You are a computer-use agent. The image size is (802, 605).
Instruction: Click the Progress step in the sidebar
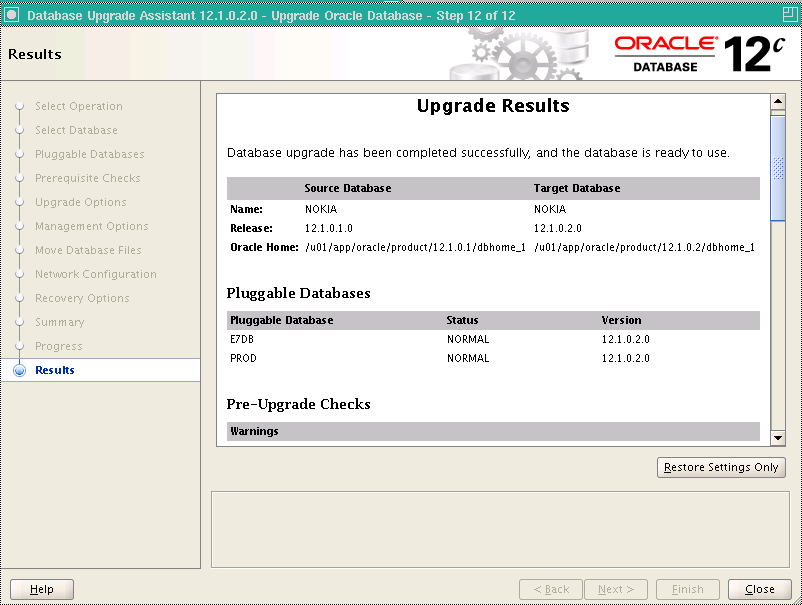coord(58,346)
